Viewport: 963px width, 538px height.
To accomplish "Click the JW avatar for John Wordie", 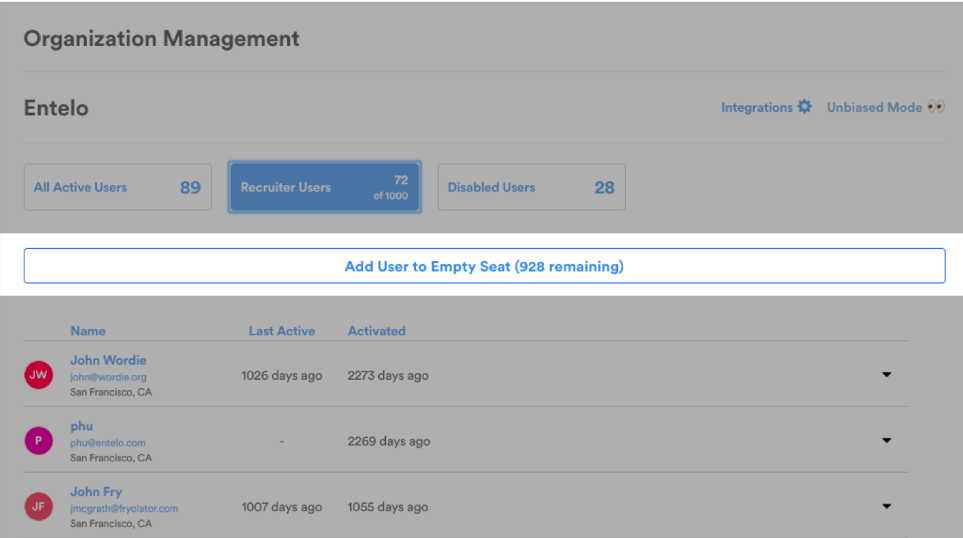I will pyautogui.click(x=39, y=375).
